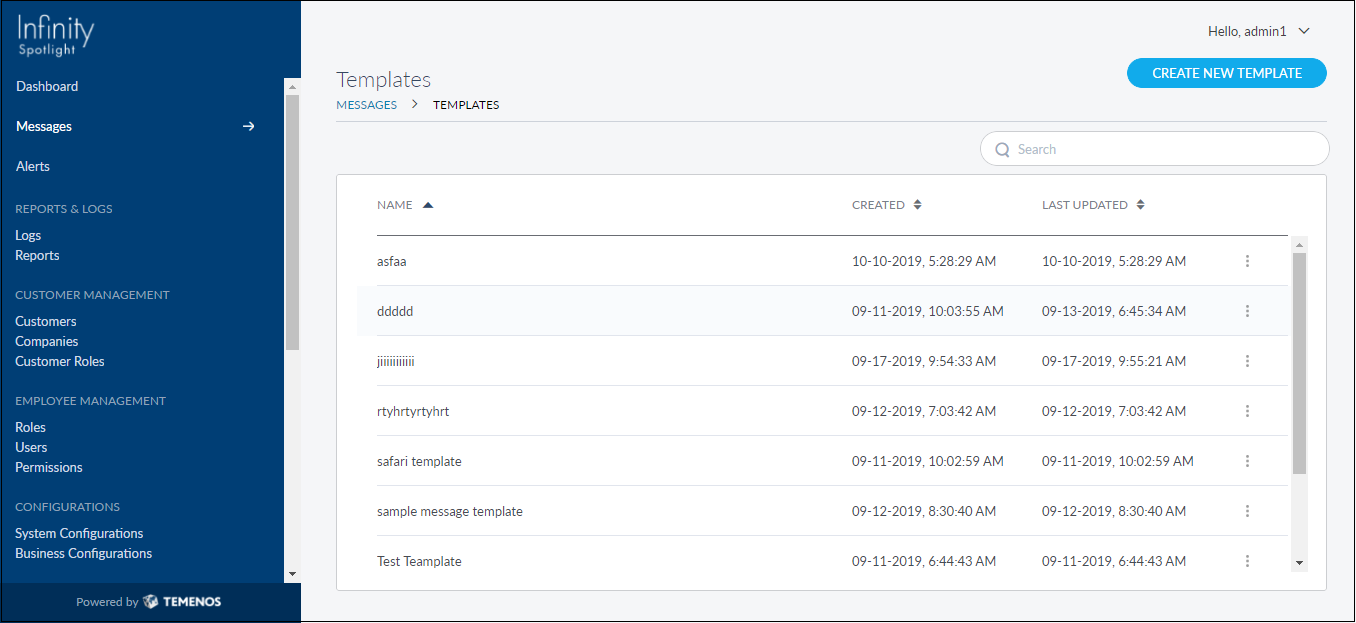The height and width of the screenshot is (623, 1356).
Task: Click into the Search field
Action: (1160, 149)
